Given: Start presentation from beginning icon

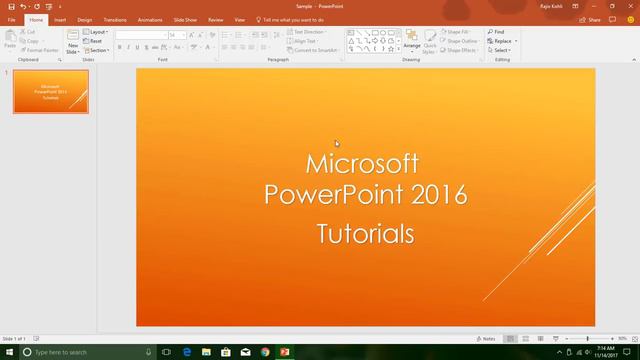Looking at the screenshot, I should click(49, 7).
